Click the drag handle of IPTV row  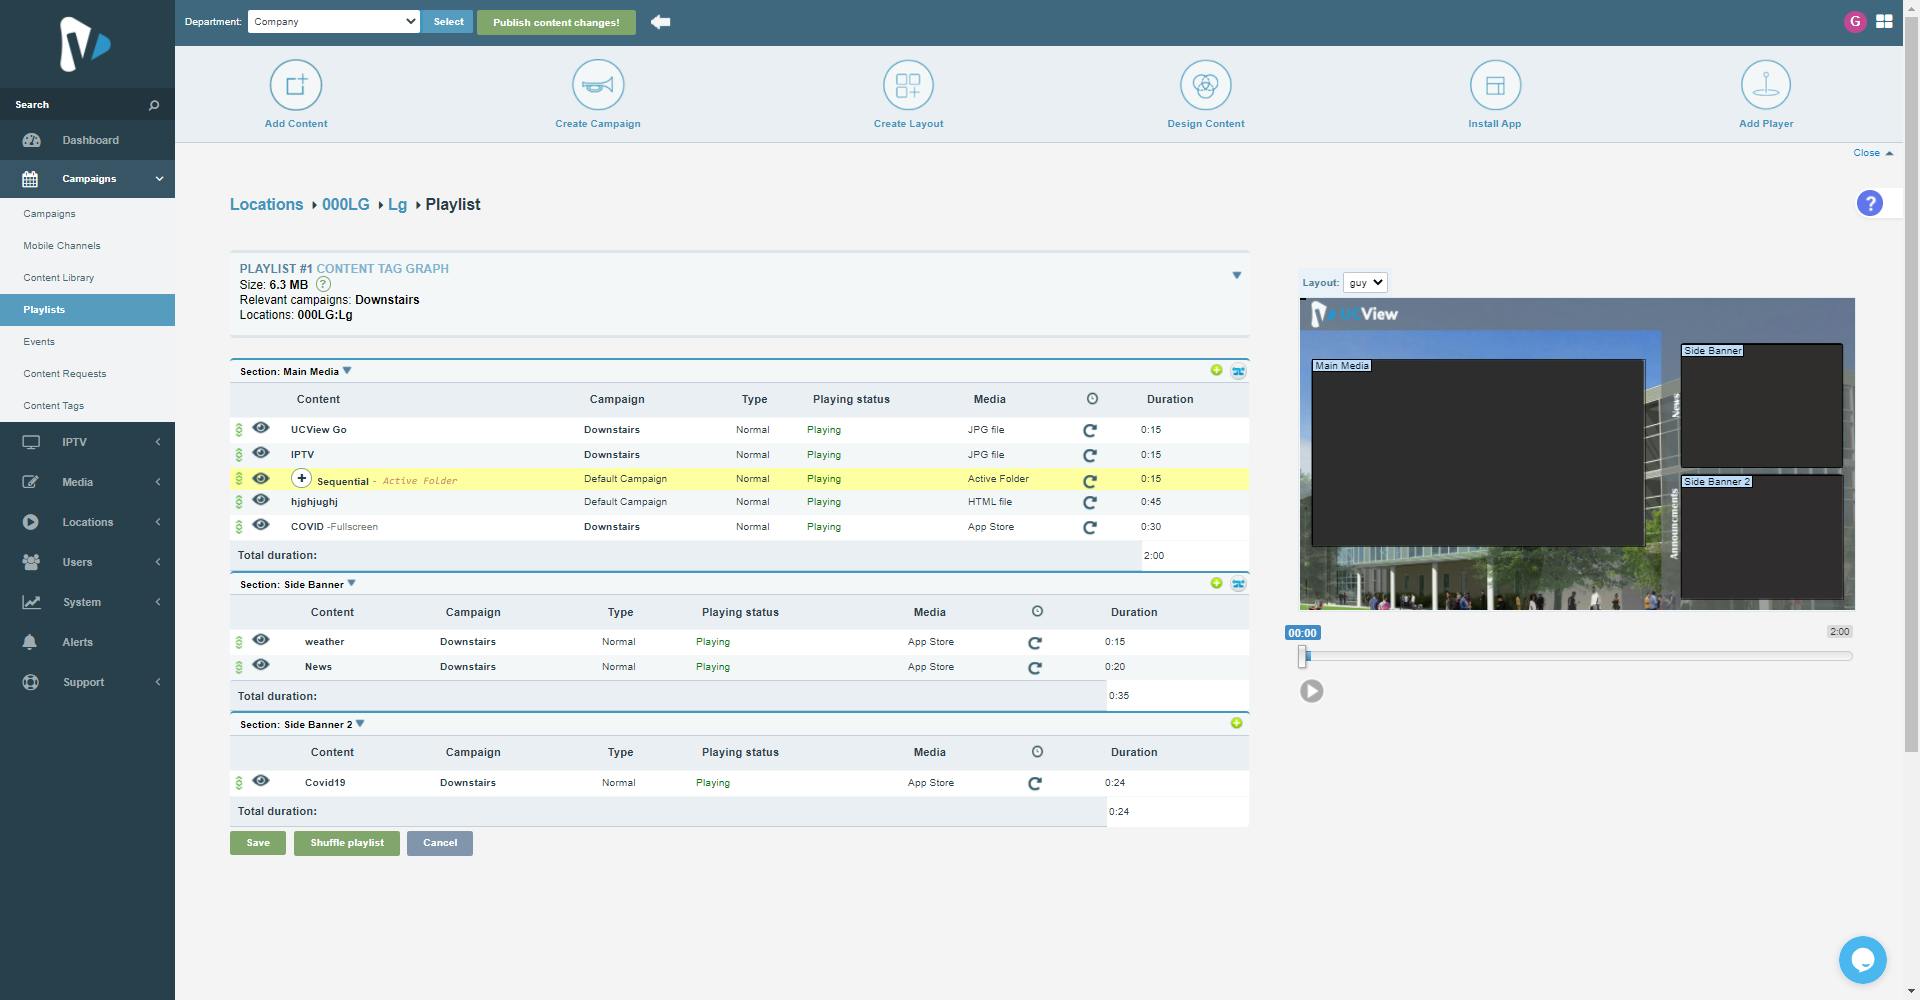pyautogui.click(x=239, y=455)
